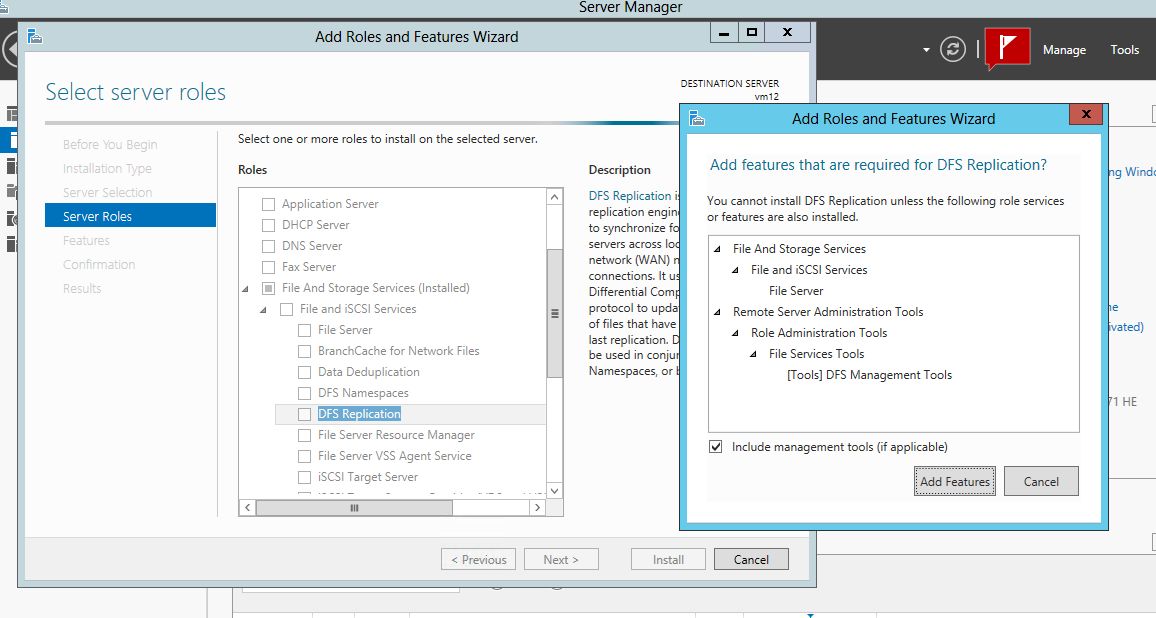Go to the Results step
This screenshot has width=1156, height=618.
[x=82, y=288]
